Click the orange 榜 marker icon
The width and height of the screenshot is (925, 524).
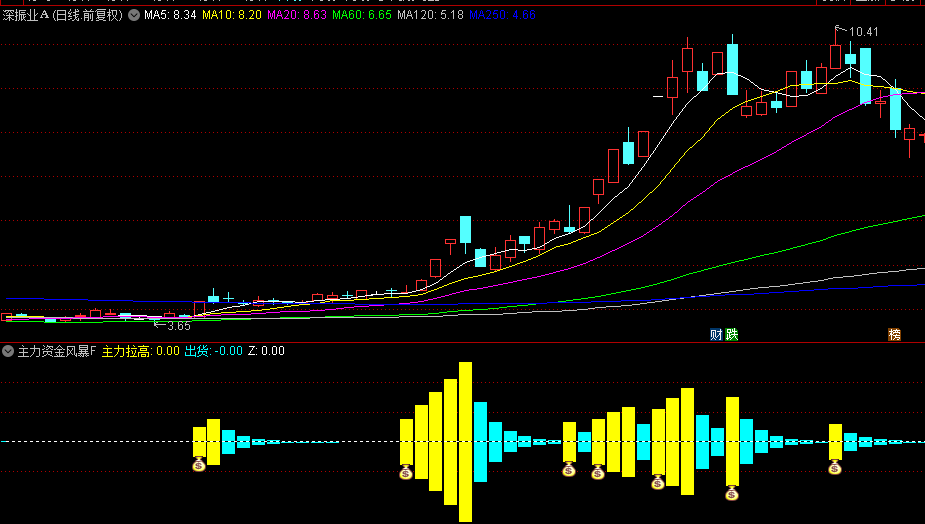click(894, 335)
